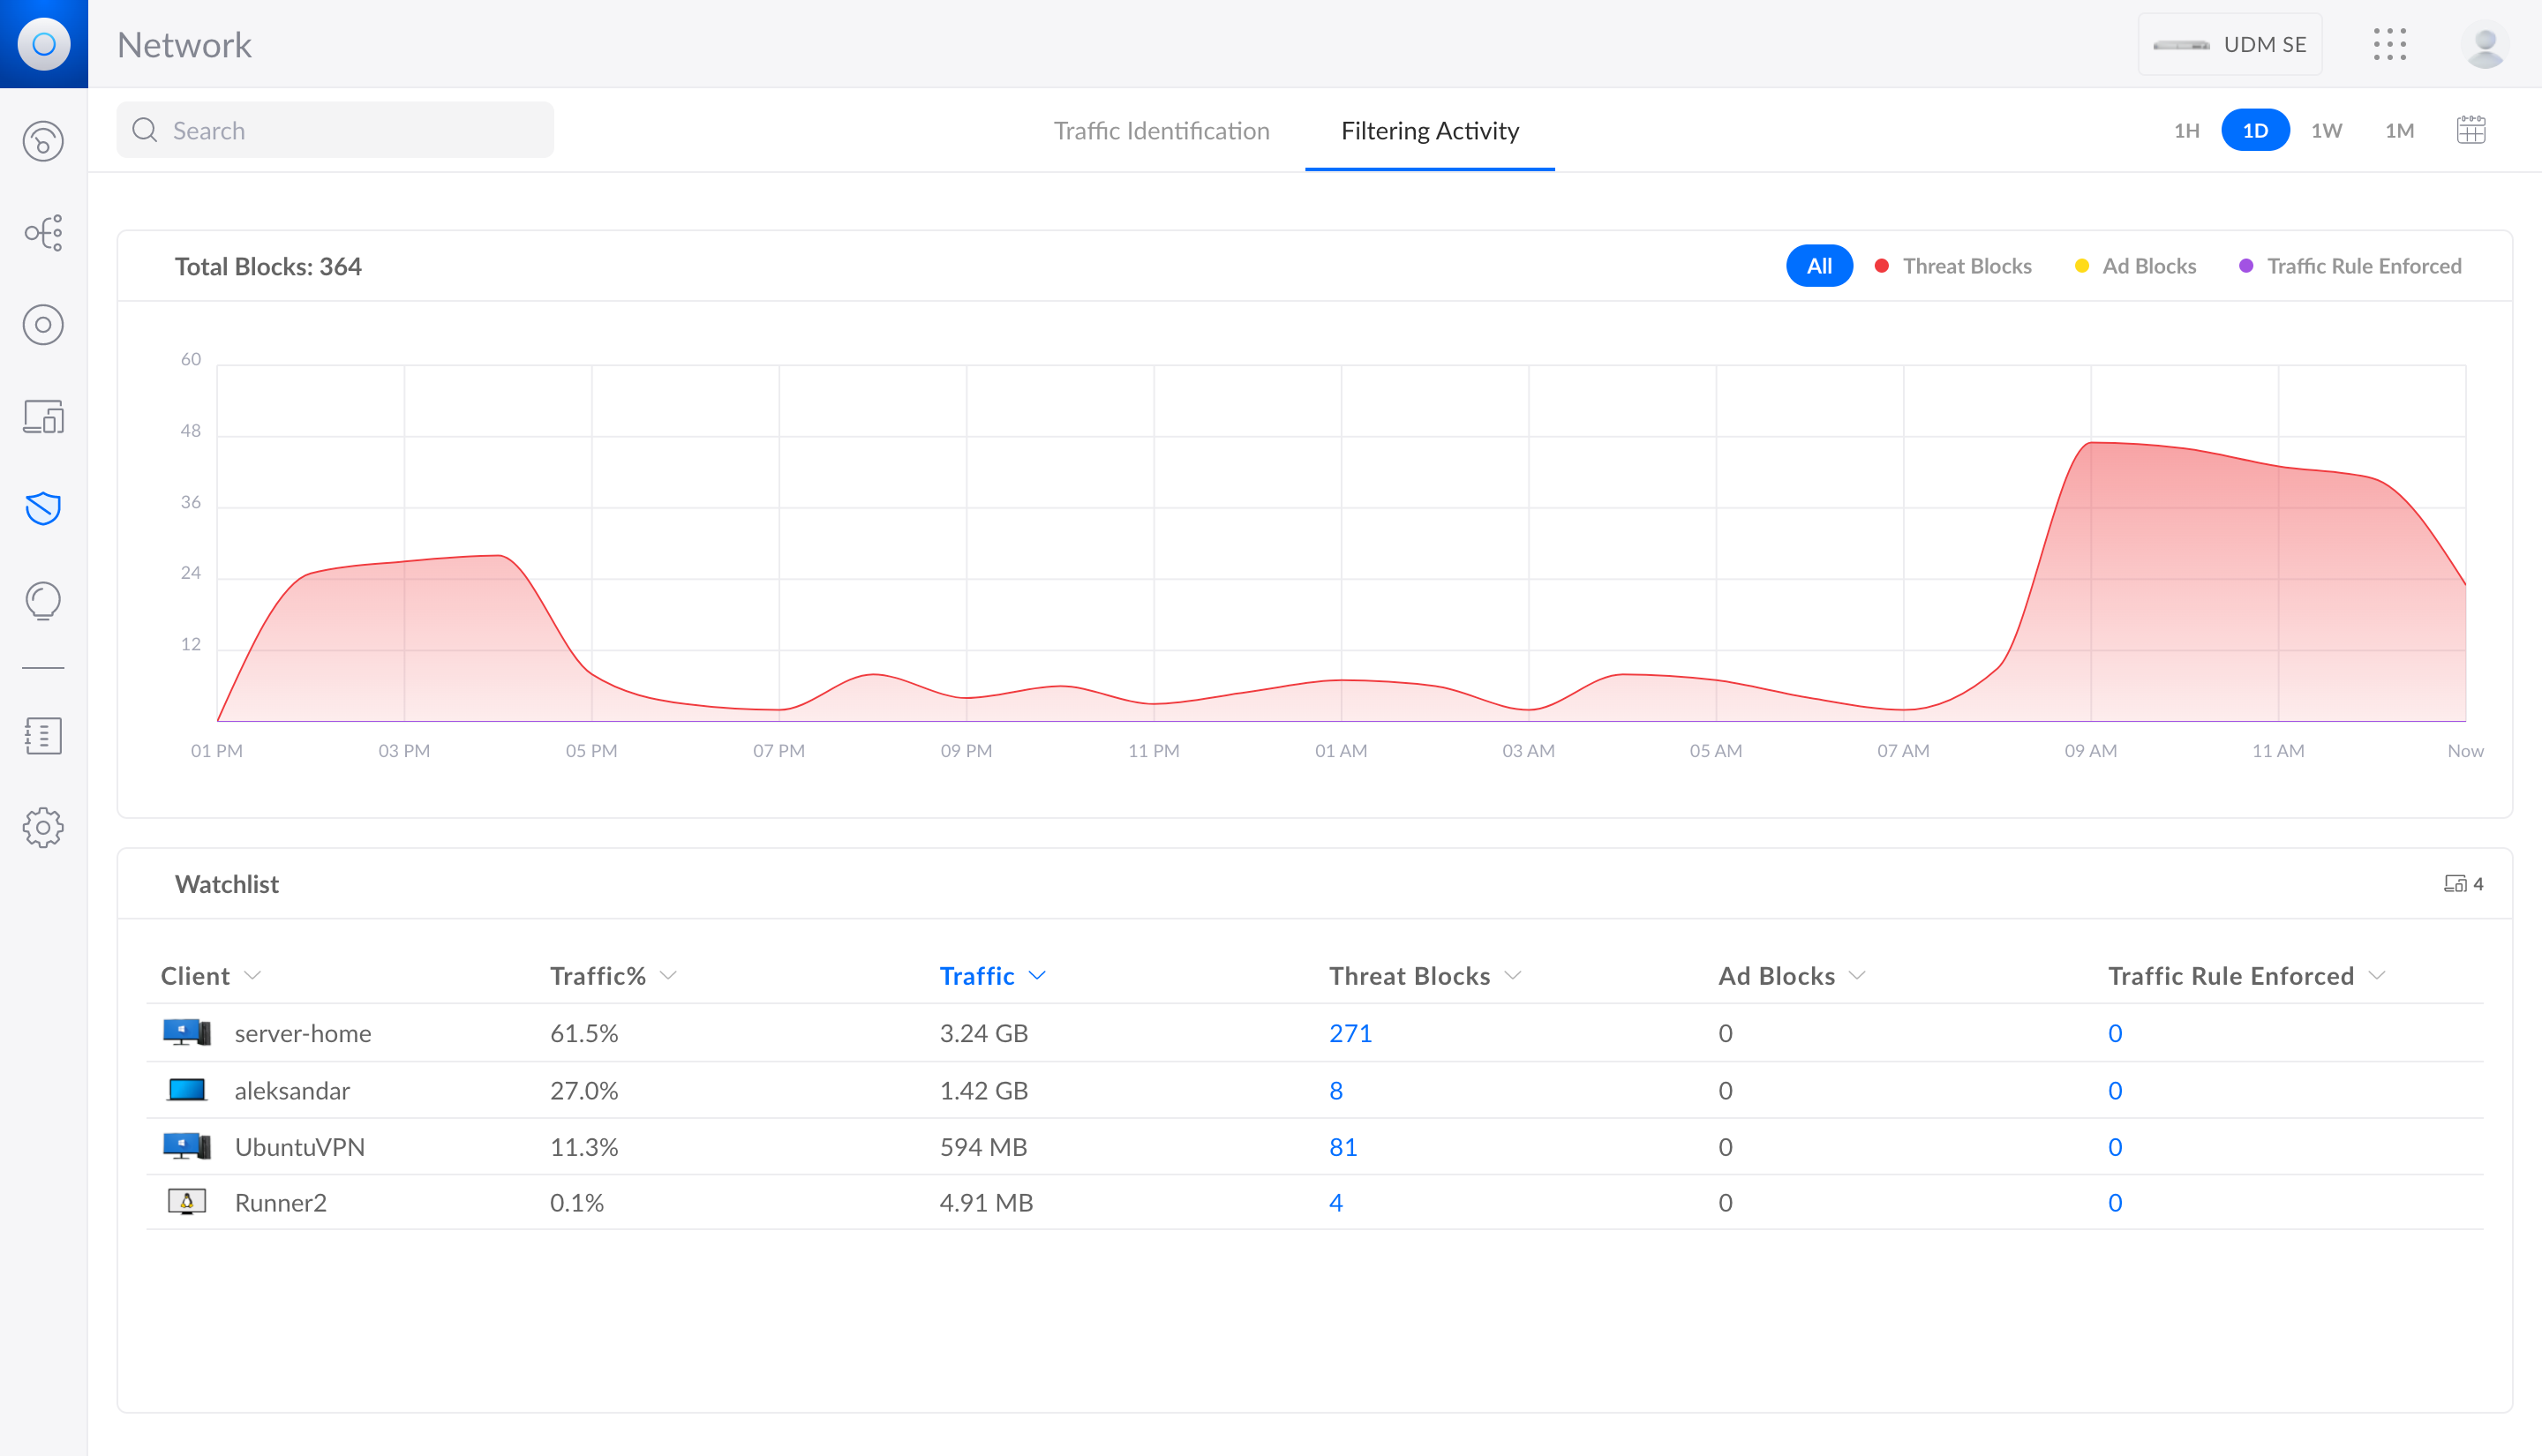Click the Threat Blocks red legend dot

pos(1881,266)
